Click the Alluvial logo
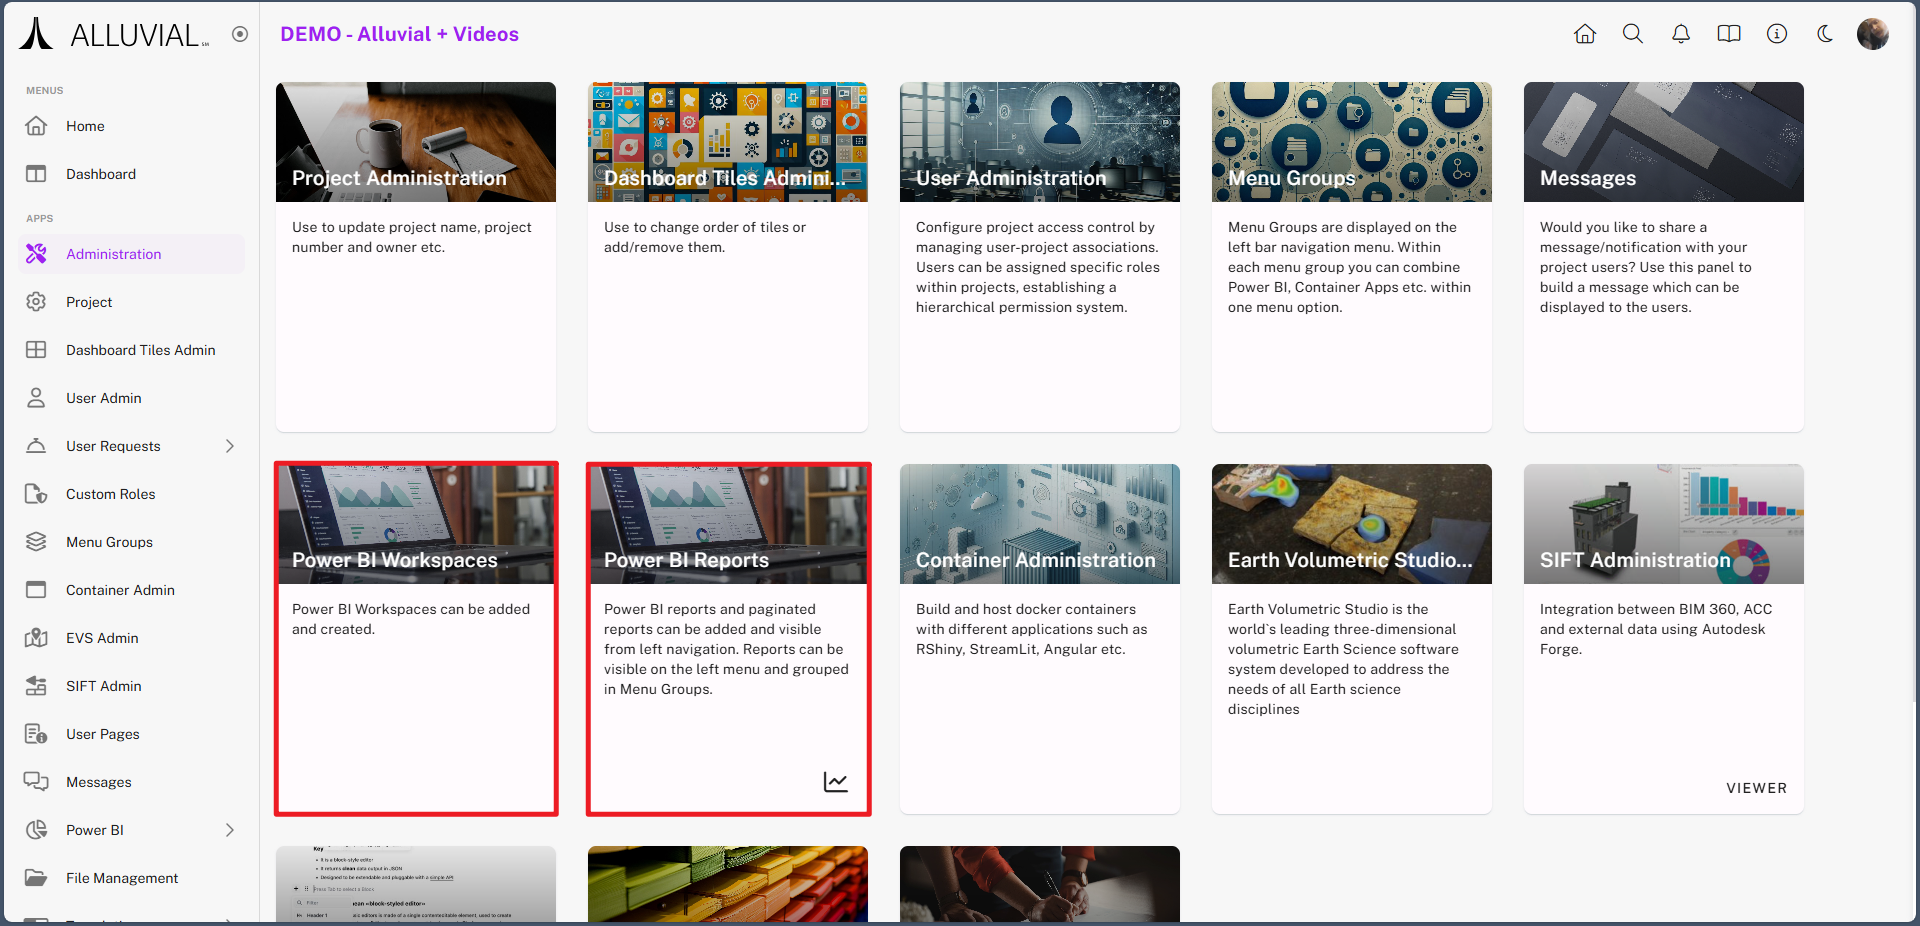The image size is (1920, 926). click(113, 35)
